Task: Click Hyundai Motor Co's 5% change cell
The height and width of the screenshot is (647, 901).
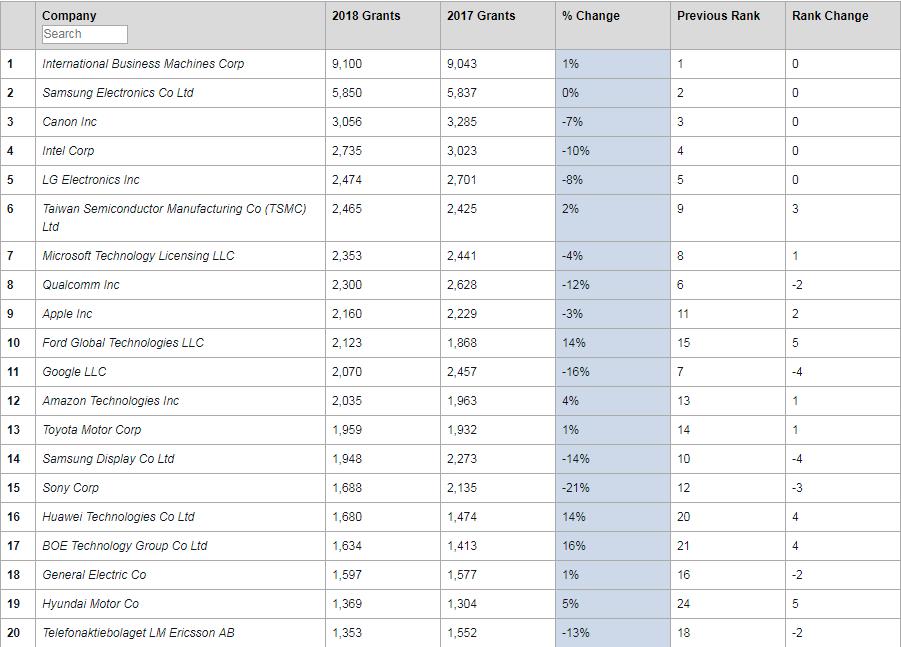Action: tap(571, 604)
